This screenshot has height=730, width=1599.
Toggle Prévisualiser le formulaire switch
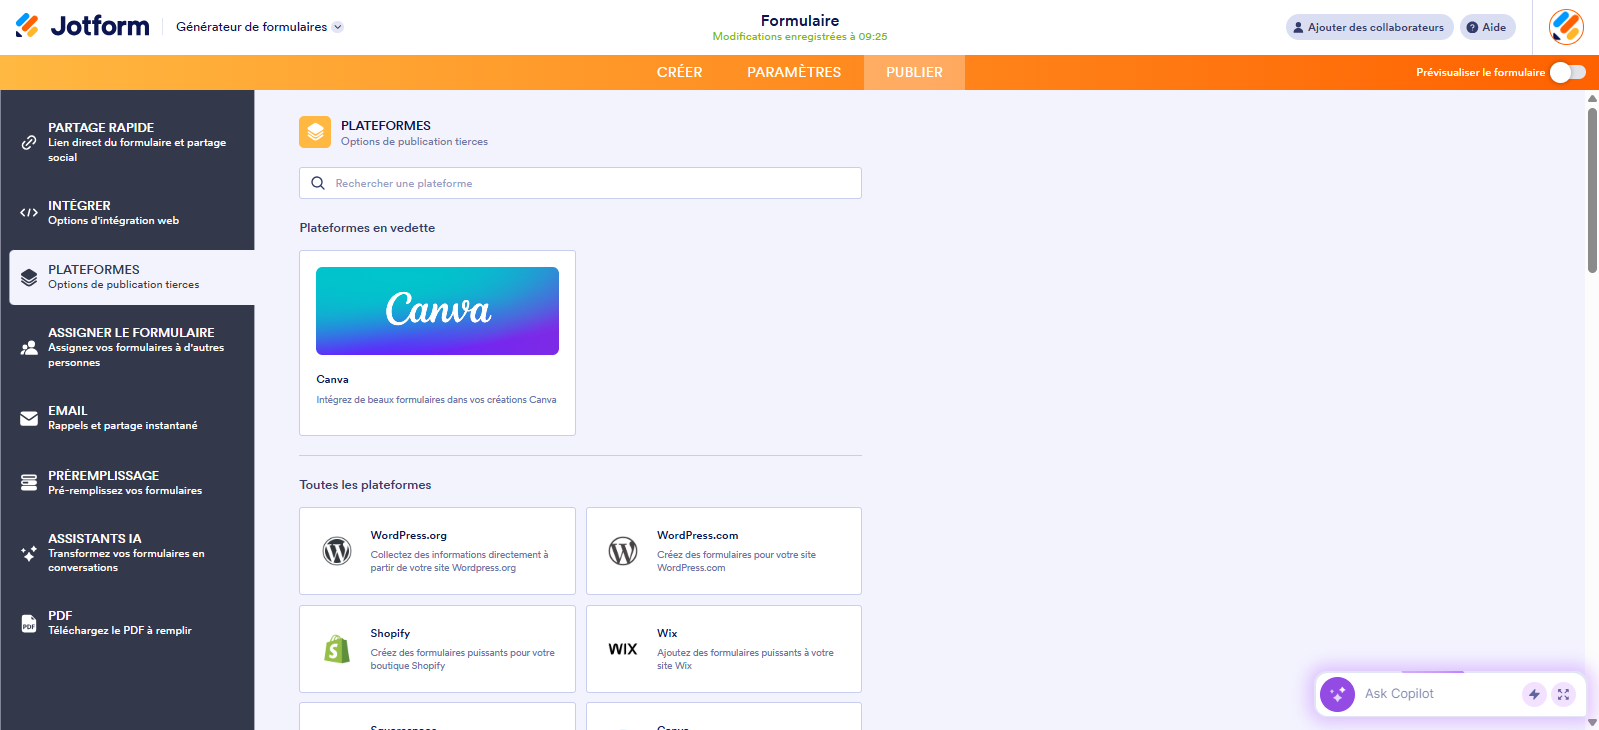pos(1568,72)
